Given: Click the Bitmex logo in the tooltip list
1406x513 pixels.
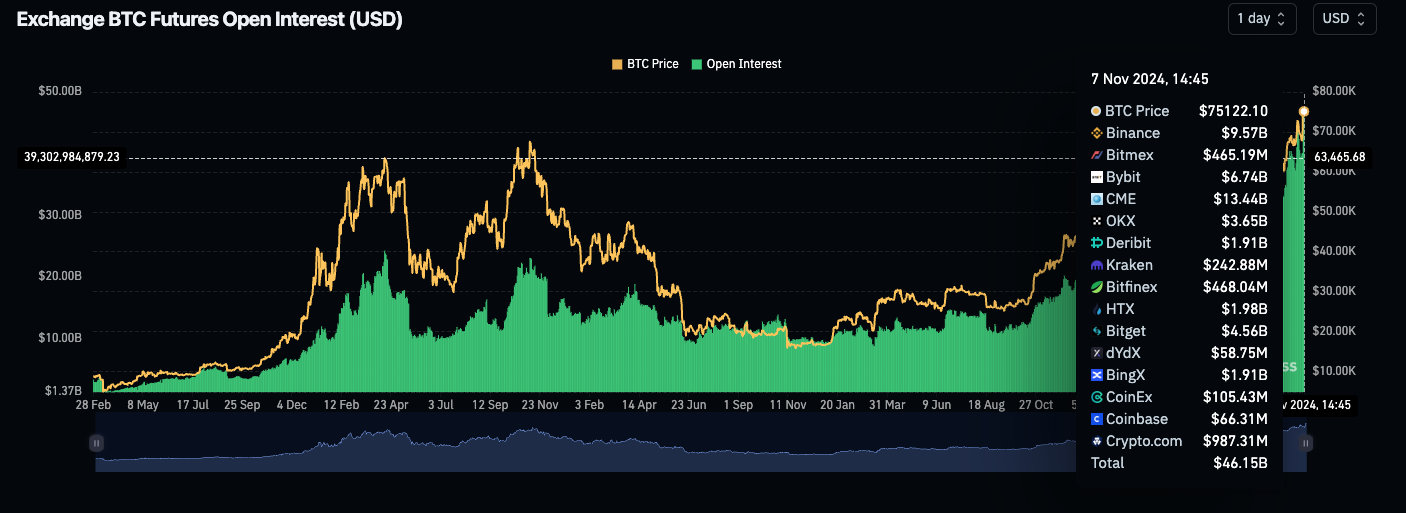Looking at the screenshot, I should tap(1096, 155).
